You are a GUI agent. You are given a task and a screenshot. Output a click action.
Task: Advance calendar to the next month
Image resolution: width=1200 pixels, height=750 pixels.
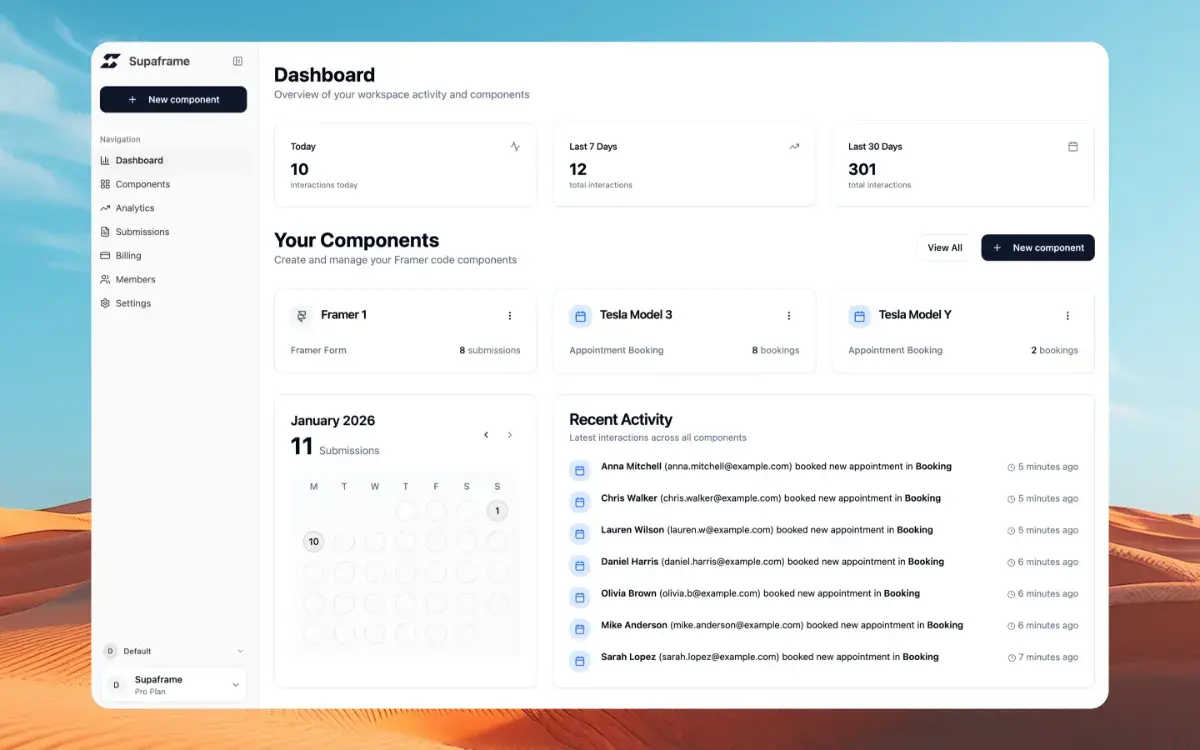[x=510, y=435]
